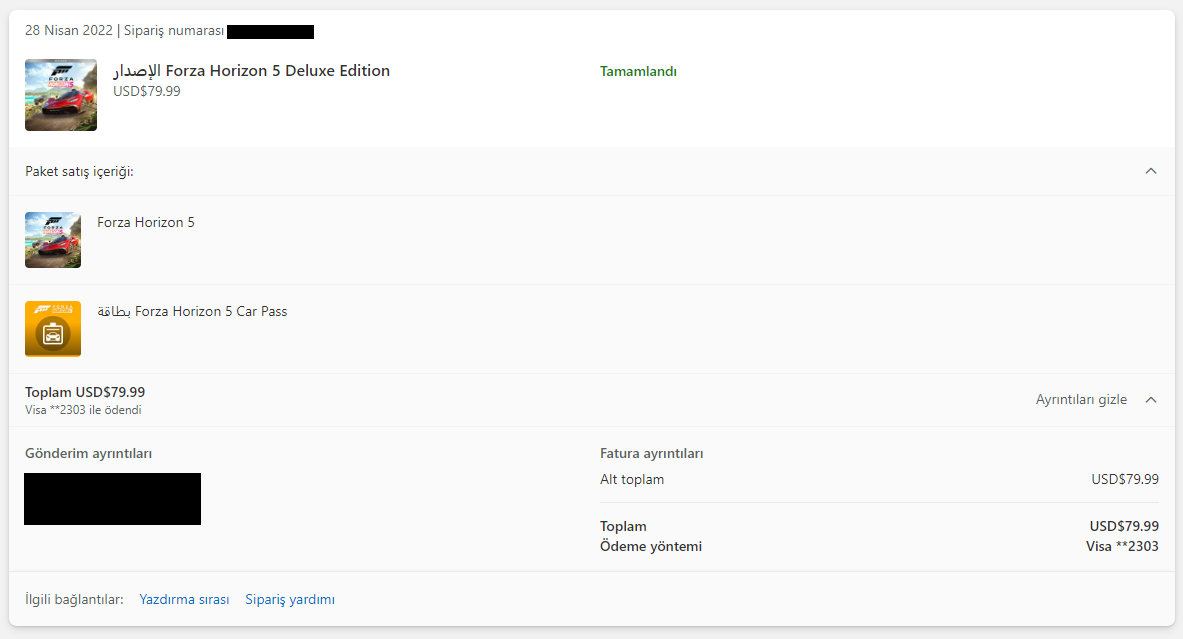
Task: Click the Forza Horizon 5 Car Pass icon
Action: (53, 329)
